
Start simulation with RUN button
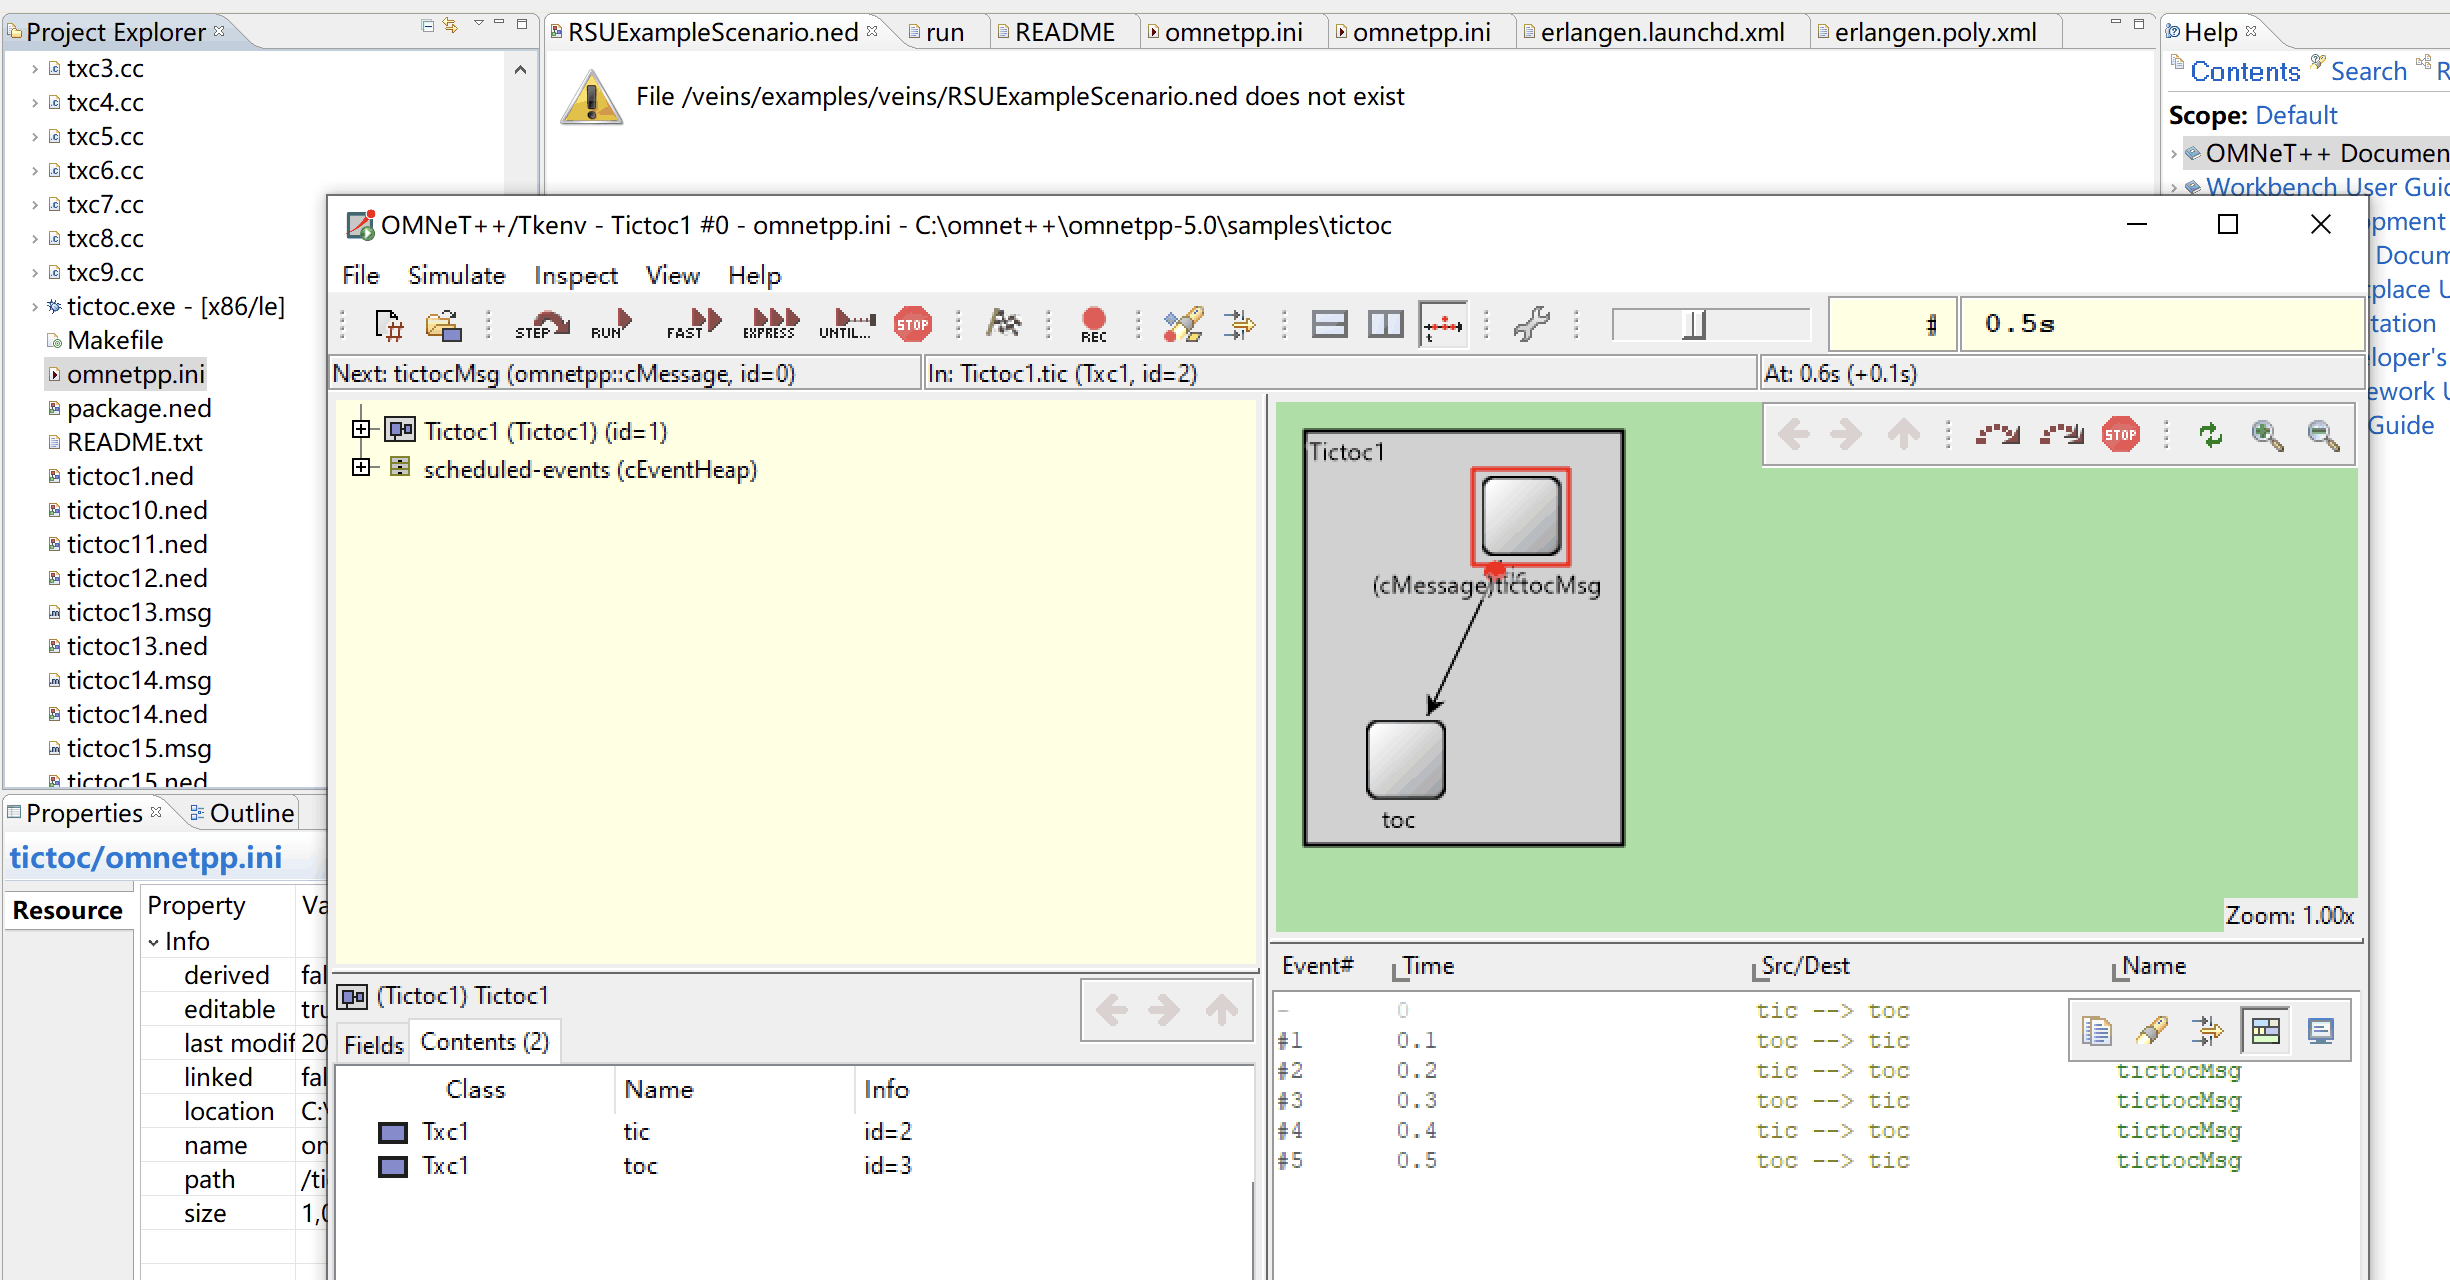tap(611, 324)
